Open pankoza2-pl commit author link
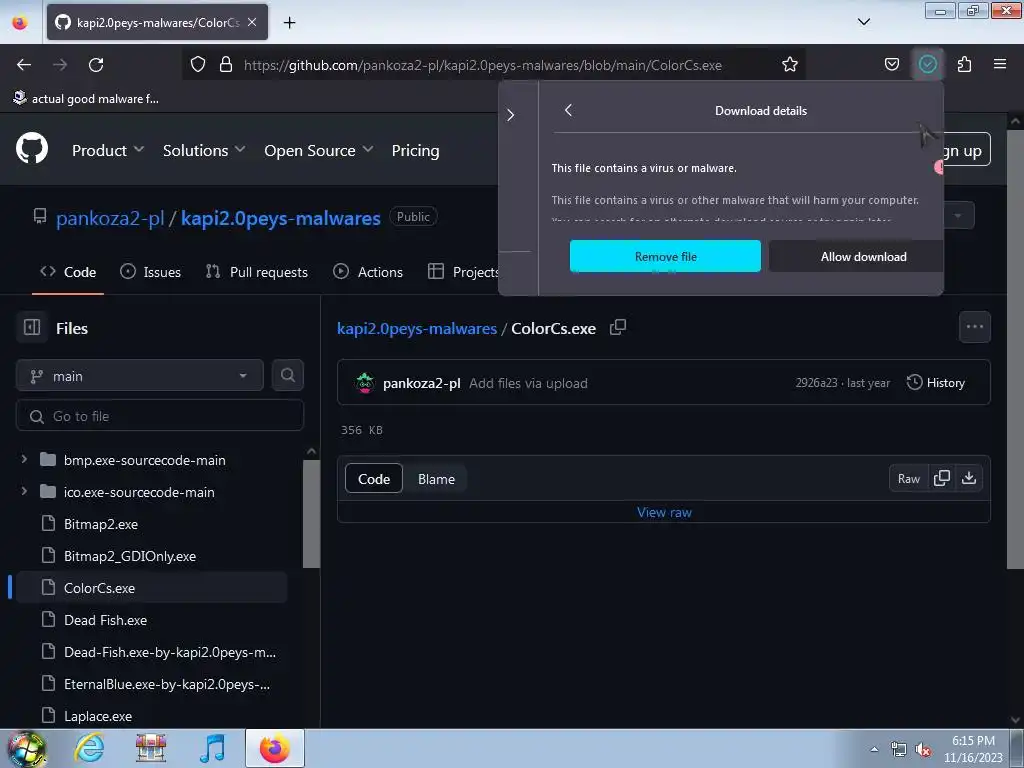This screenshot has height=768, width=1024. coord(421,383)
